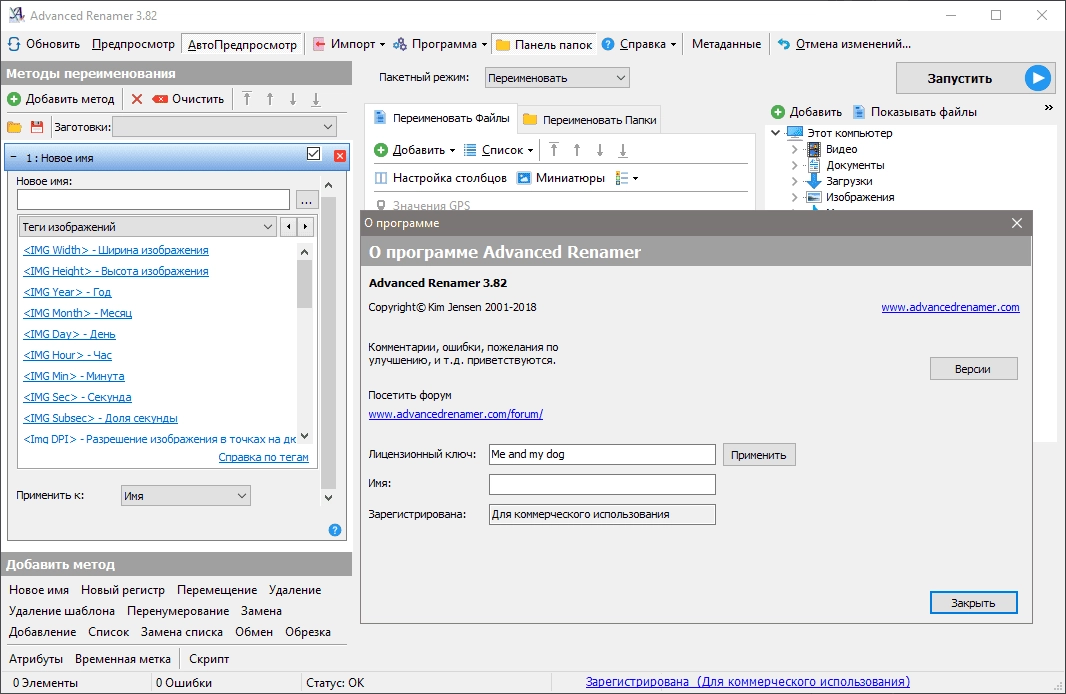The height and width of the screenshot is (694, 1066).
Task: Select the Загрузки folder
Action: (x=849, y=181)
